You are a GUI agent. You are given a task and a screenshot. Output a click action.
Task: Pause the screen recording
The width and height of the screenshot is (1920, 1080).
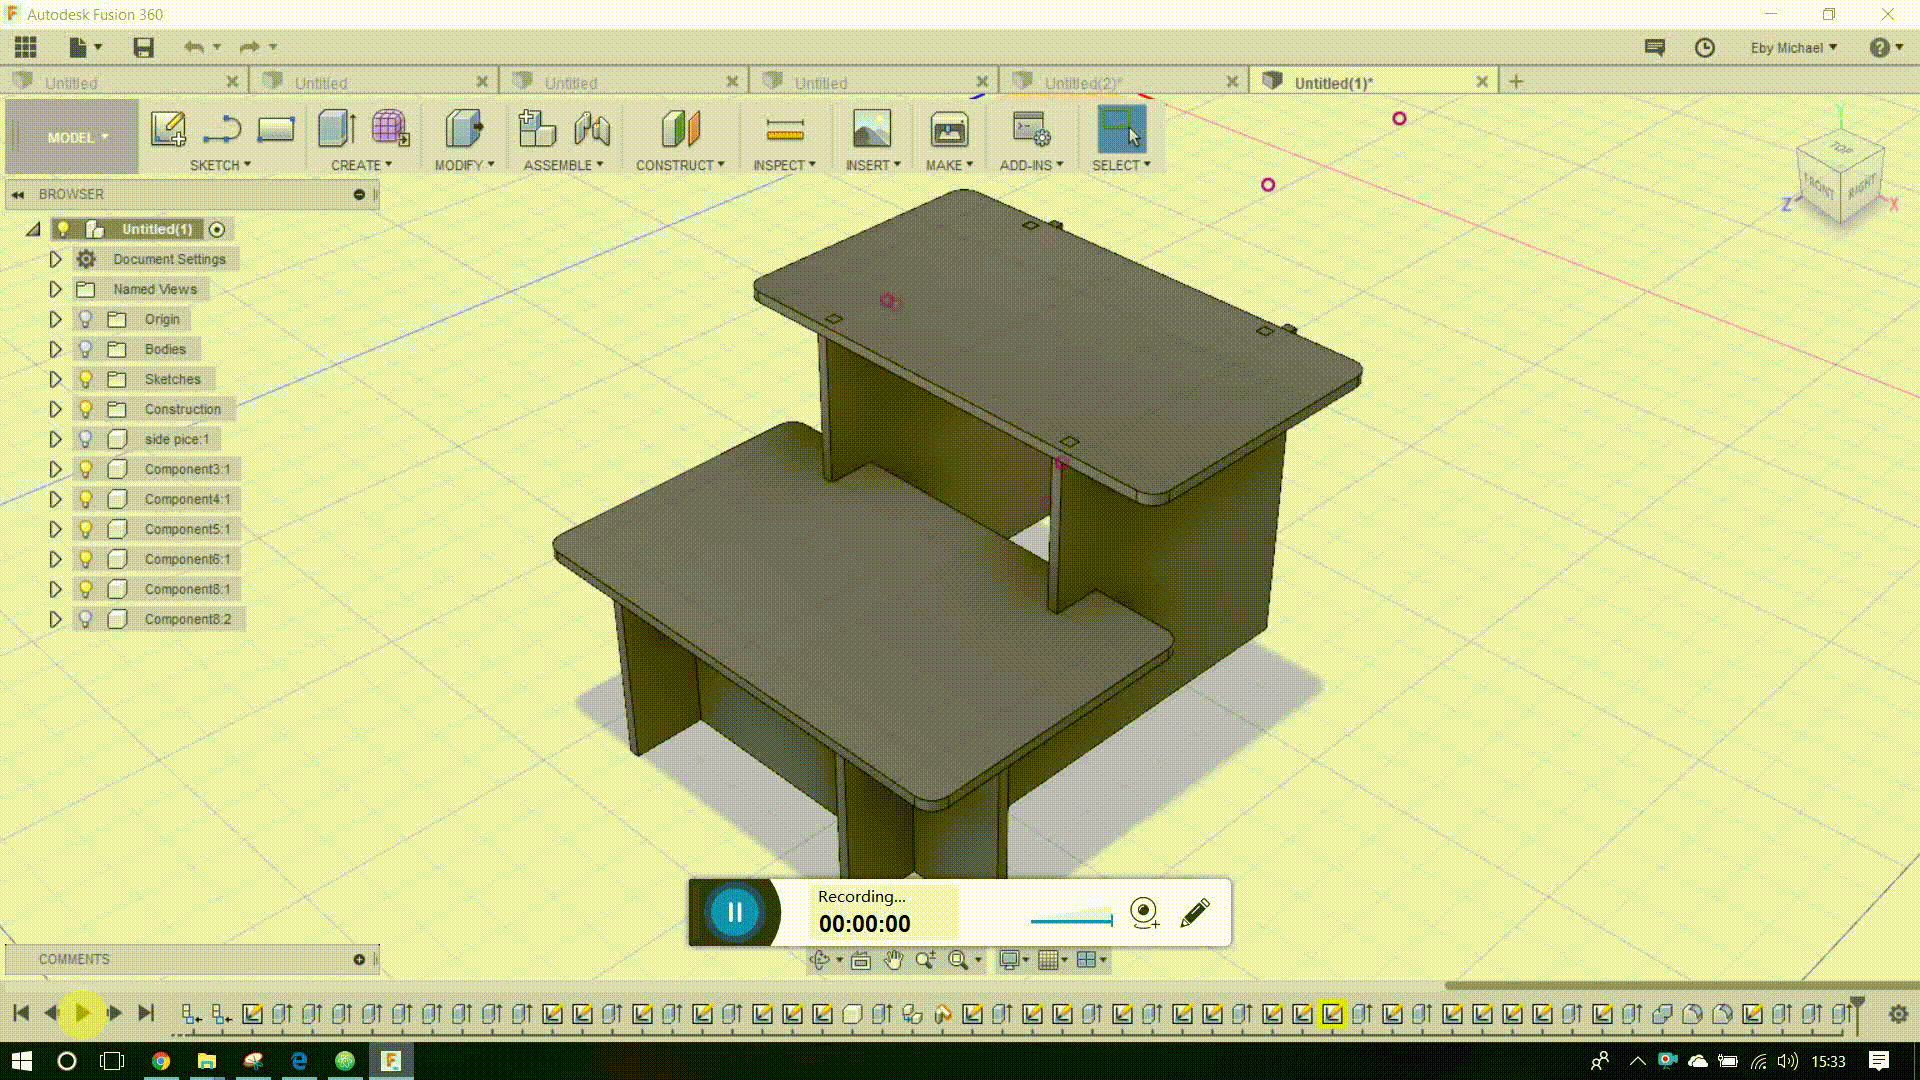(x=735, y=912)
